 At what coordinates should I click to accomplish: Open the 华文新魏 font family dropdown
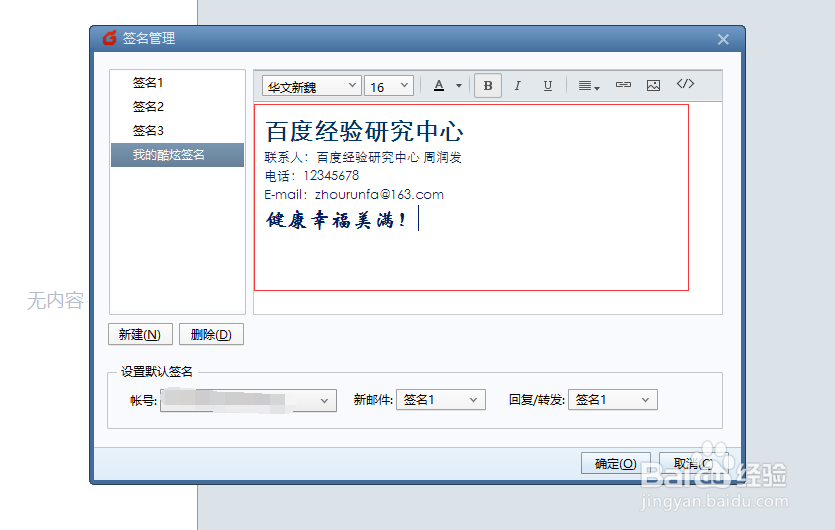point(312,86)
